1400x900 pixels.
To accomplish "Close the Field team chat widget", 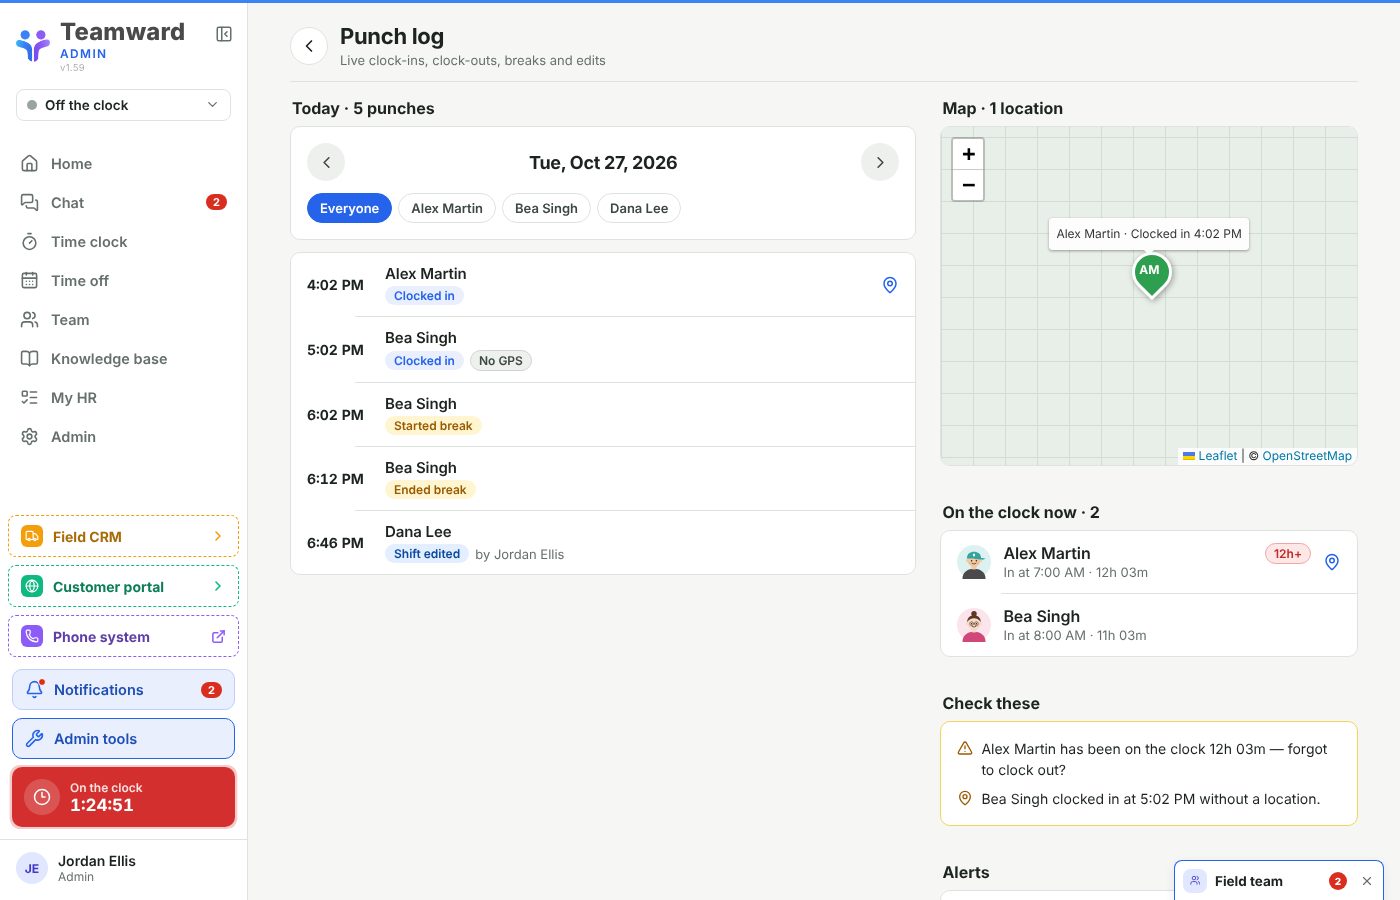I will (1367, 881).
